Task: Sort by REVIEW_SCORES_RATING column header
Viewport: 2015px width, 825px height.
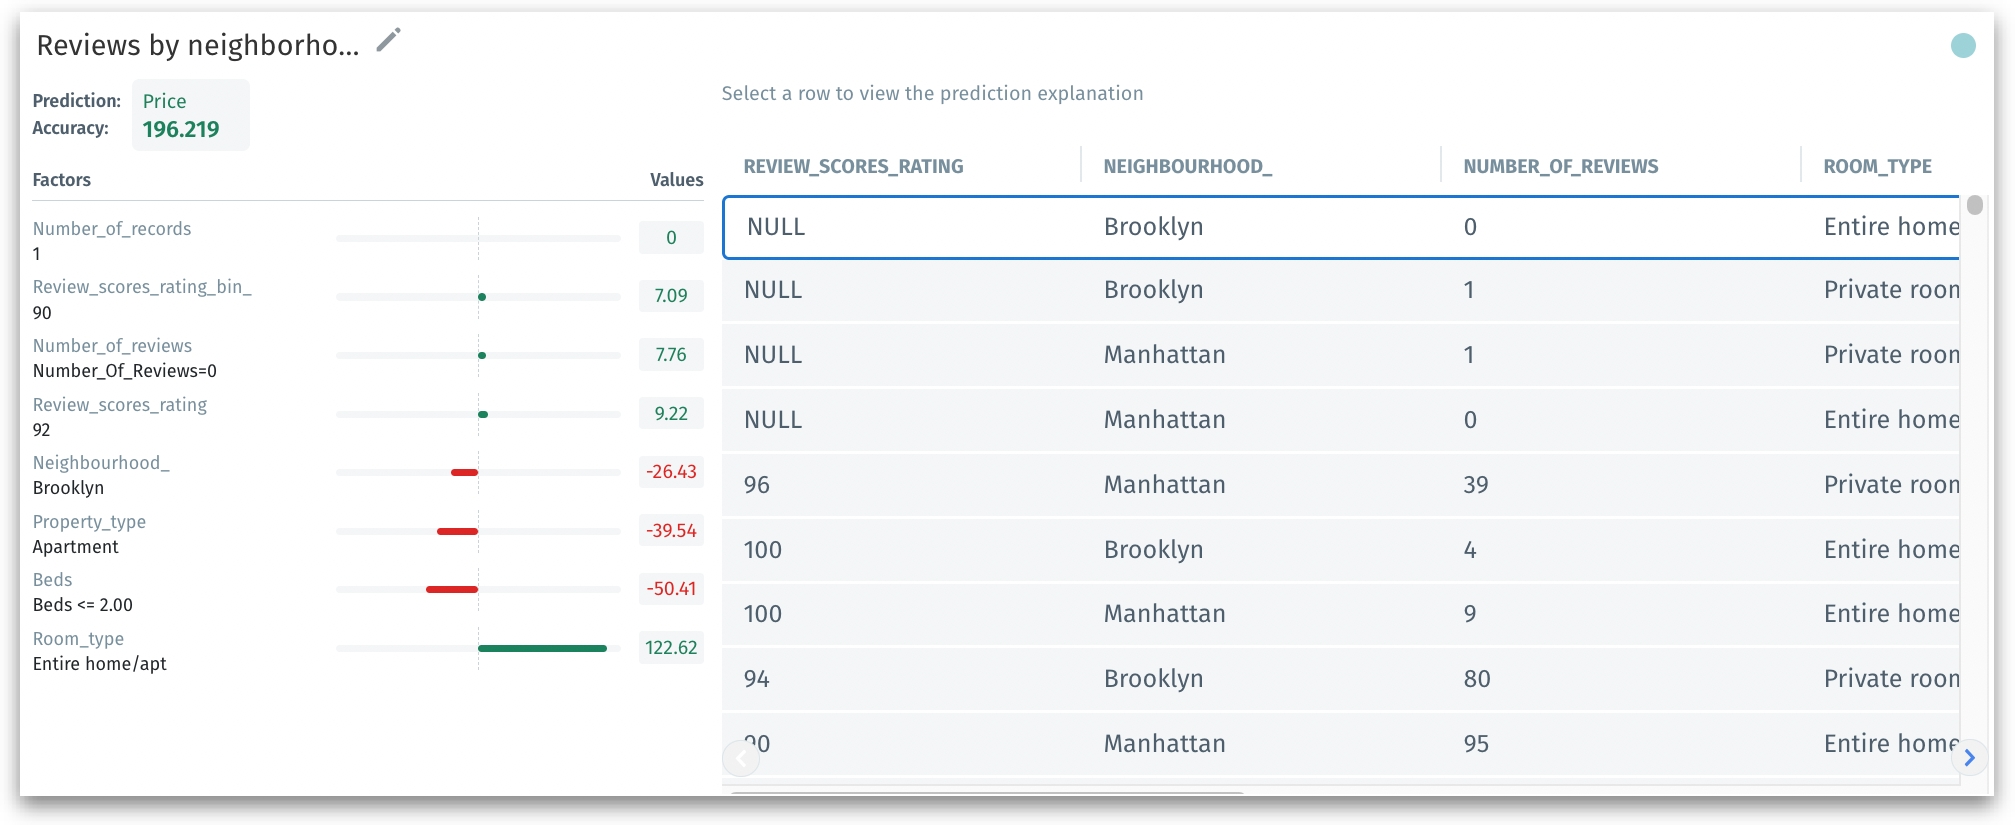Action: click(x=853, y=166)
